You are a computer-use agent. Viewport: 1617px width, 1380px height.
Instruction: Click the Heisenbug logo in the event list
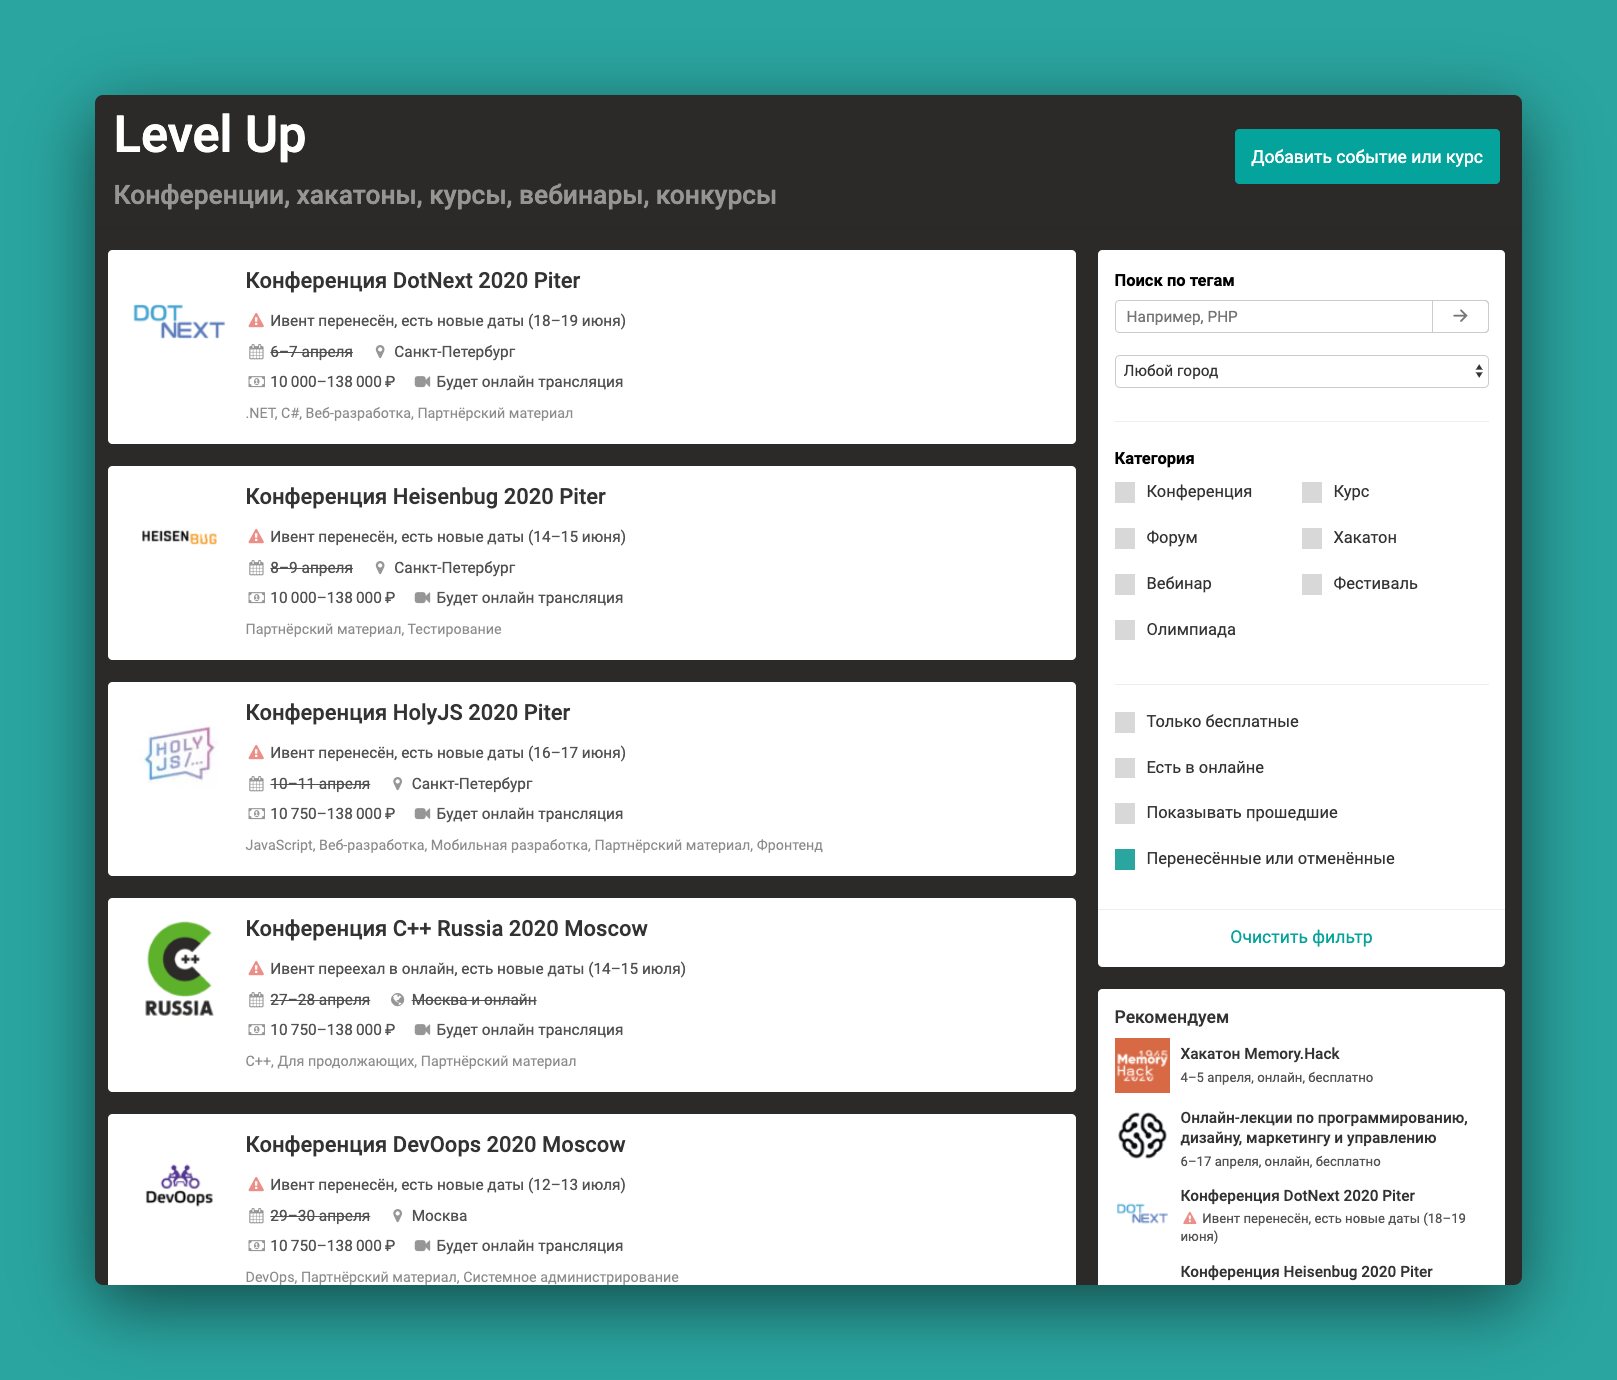[179, 537]
